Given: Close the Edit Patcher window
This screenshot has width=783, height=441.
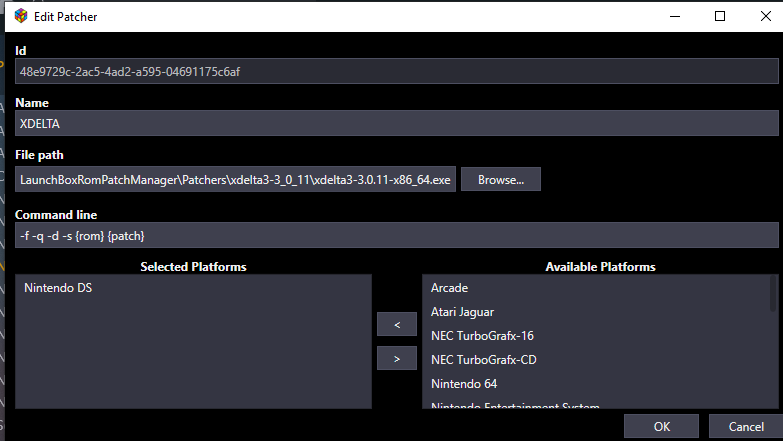Looking at the screenshot, I should coord(766,16).
